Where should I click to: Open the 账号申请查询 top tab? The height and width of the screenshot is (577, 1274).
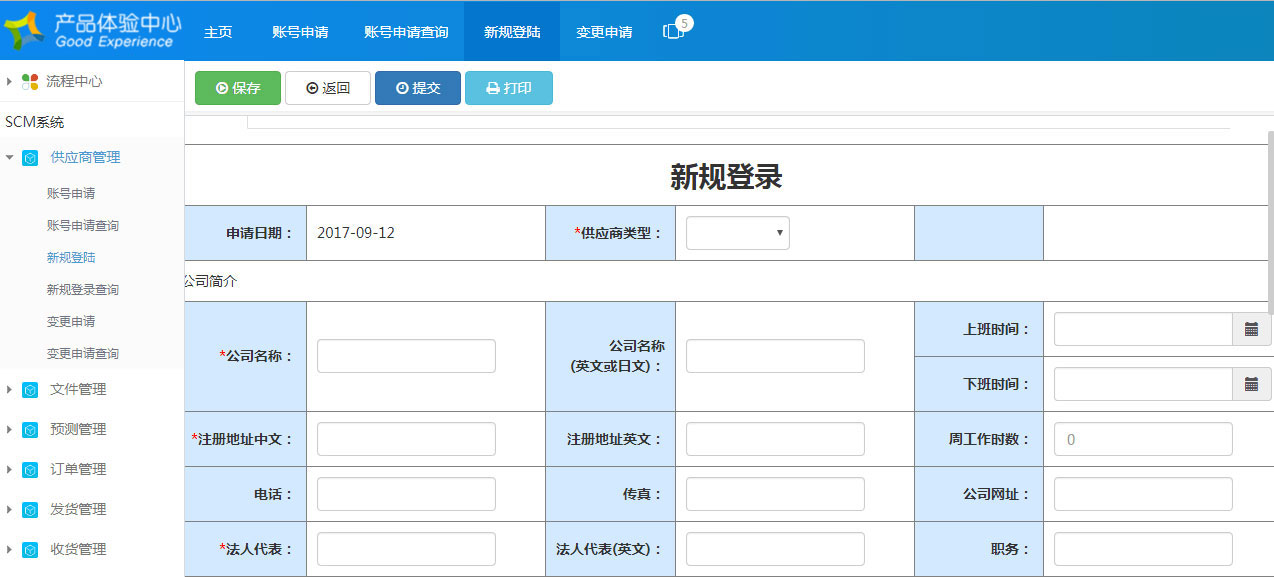406,31
